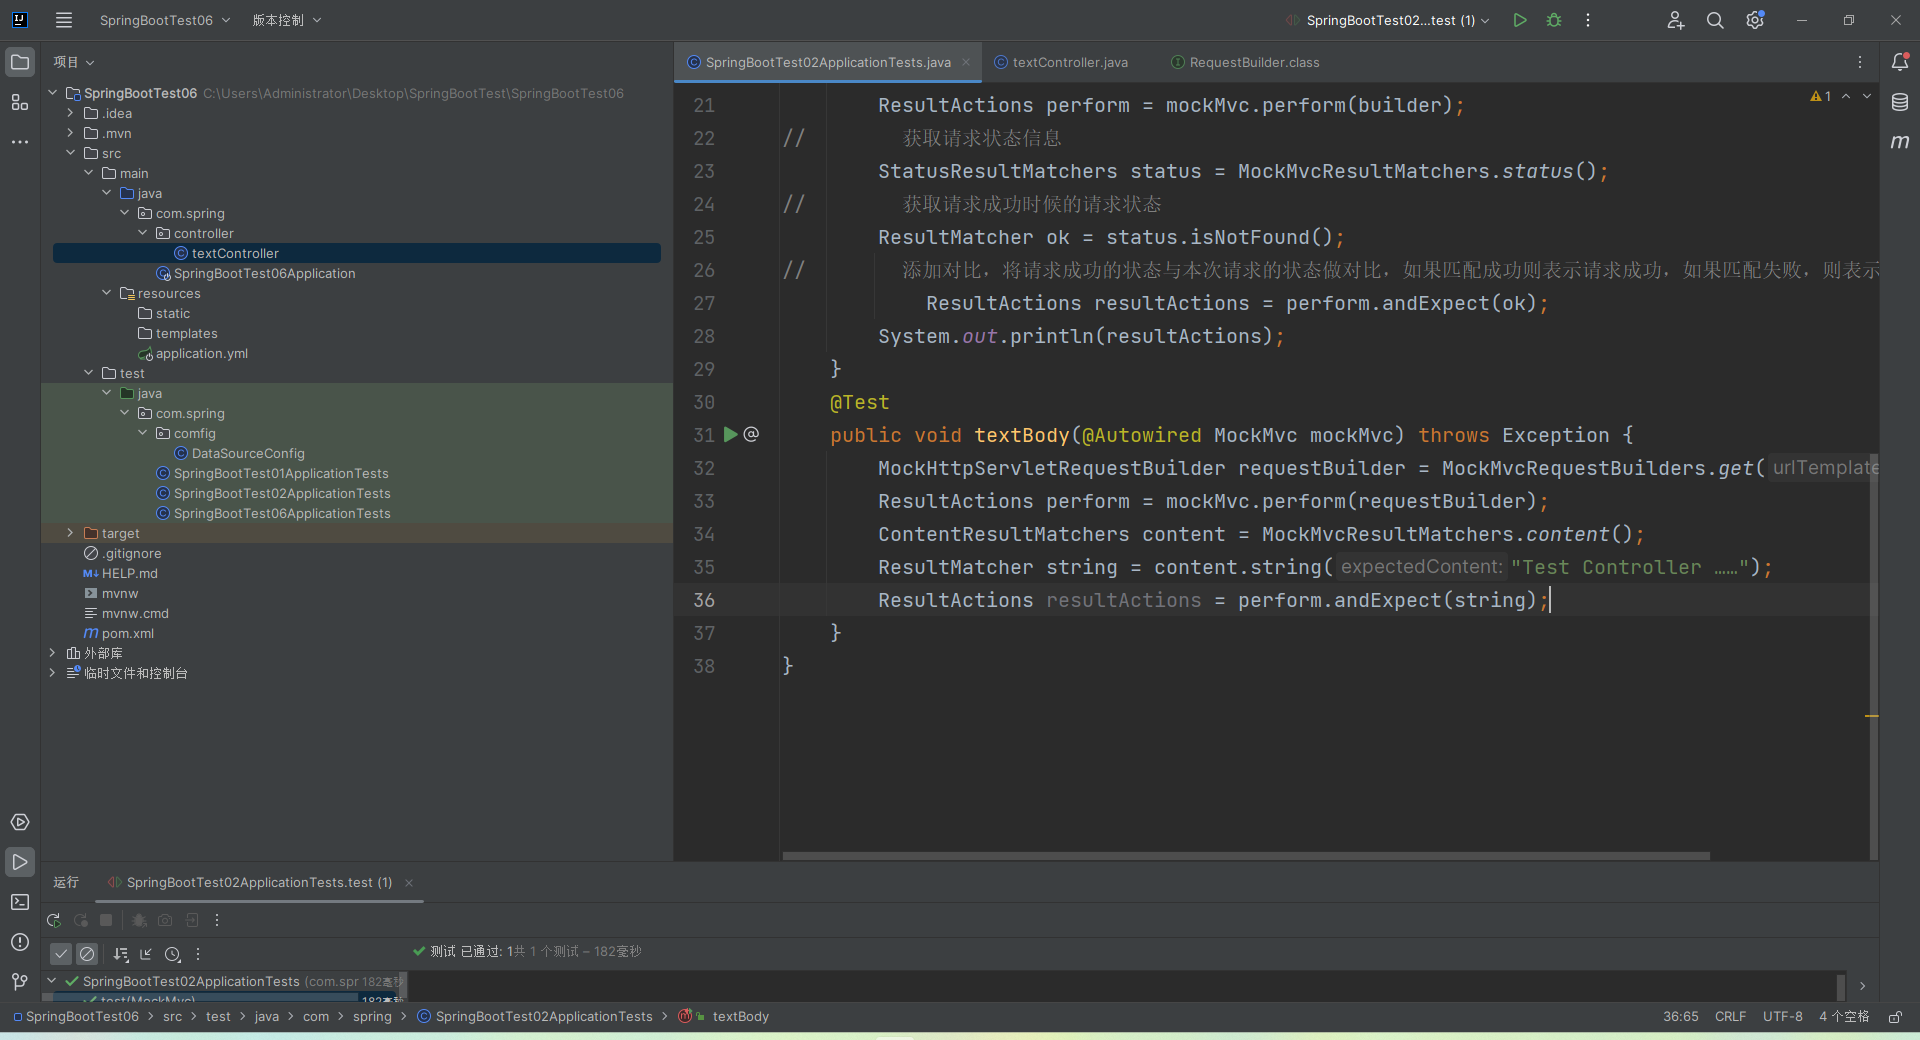Start debugging with the bug icon
Viewport: 1920px width, 1040px height.
[x=1554, y=20]
